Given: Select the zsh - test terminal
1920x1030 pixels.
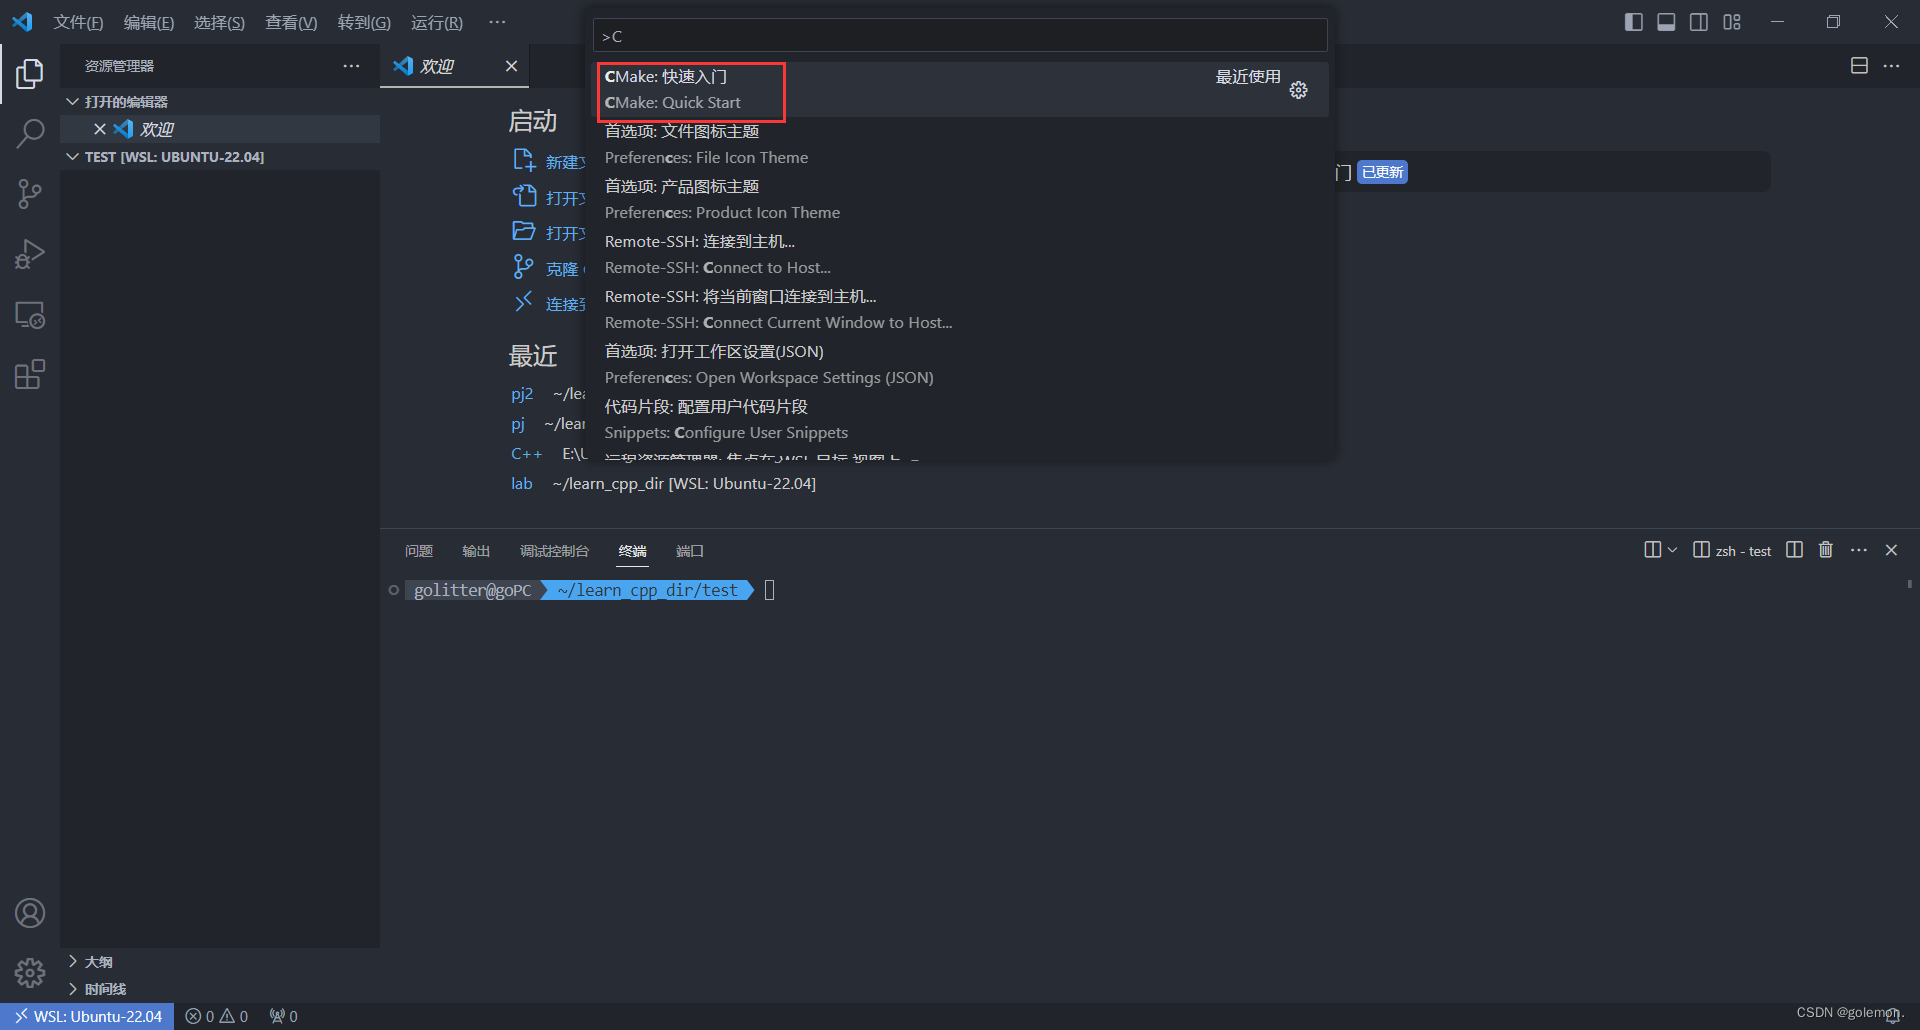Looking at the screenshot, I should tap(1732, 551).
